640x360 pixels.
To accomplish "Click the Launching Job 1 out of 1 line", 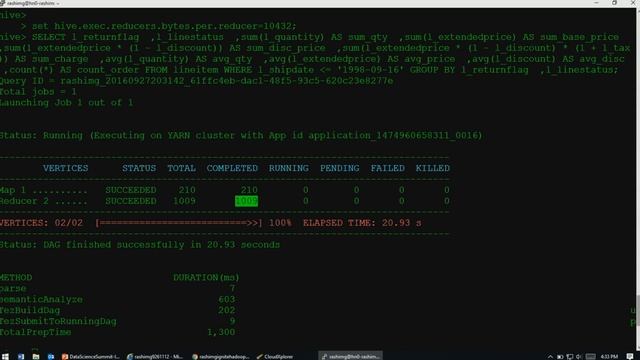I will point(67,103).
